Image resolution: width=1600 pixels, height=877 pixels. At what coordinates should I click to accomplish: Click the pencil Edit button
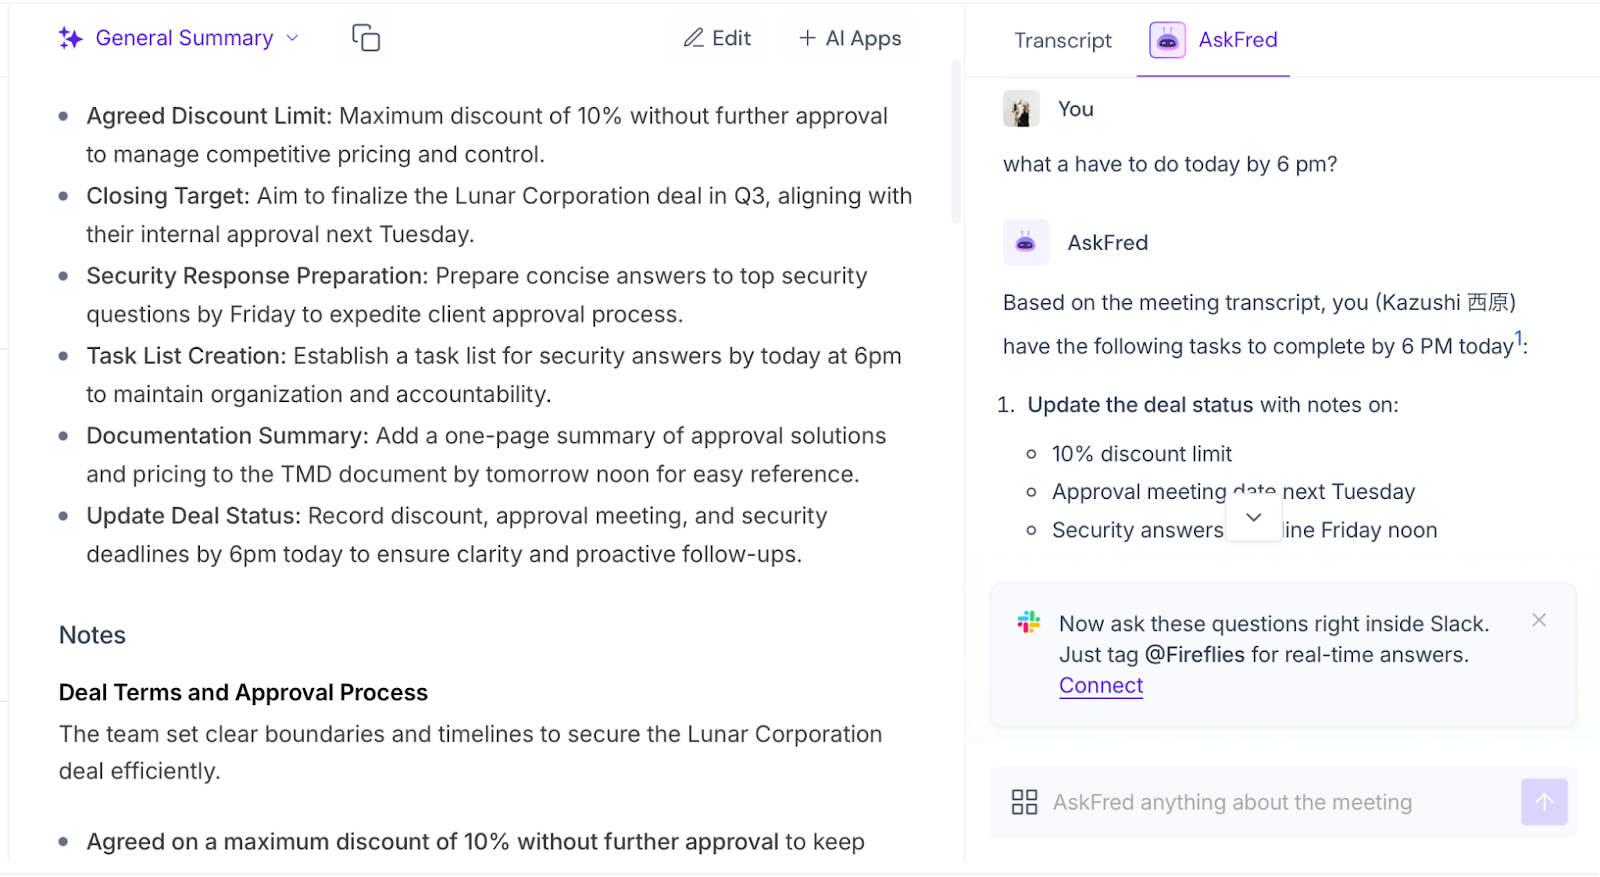pos(717,39)
